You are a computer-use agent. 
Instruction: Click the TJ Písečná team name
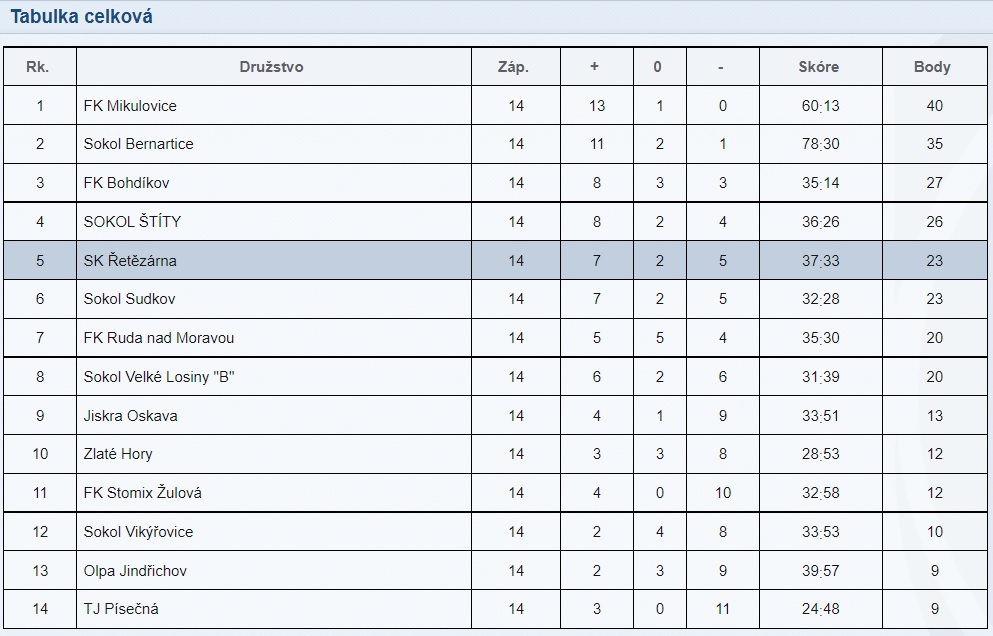tap(121, 609)
